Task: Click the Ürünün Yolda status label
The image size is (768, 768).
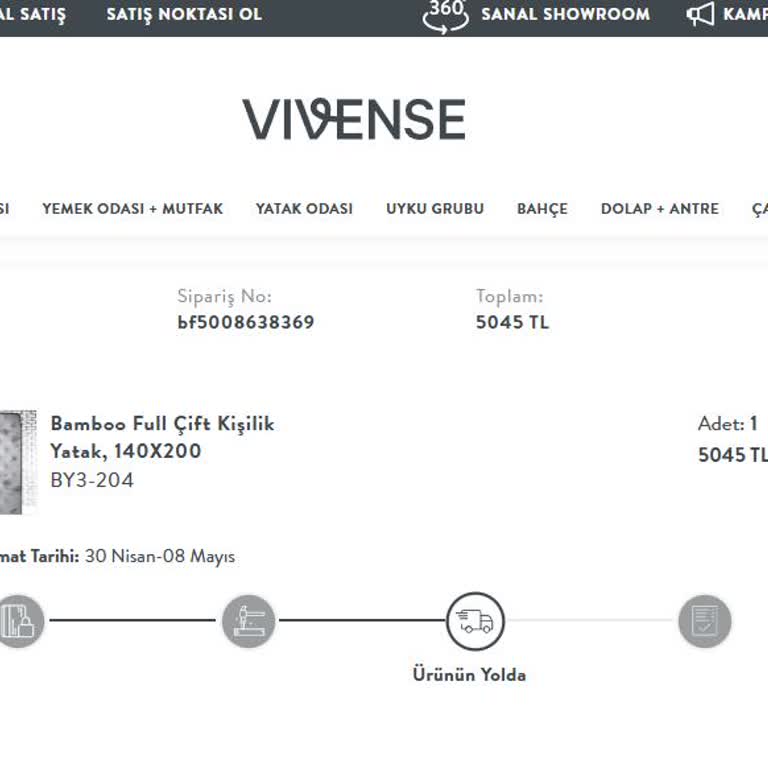Action: pos(469,674)
